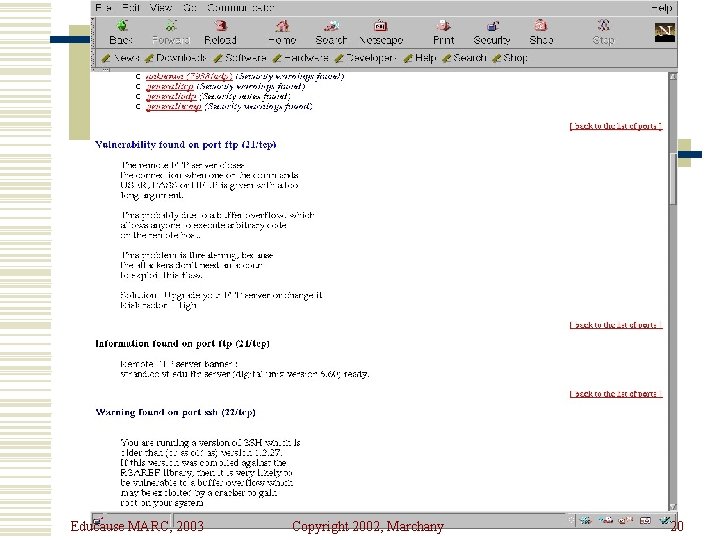Open the Security info button

click(x=492, y=32)
